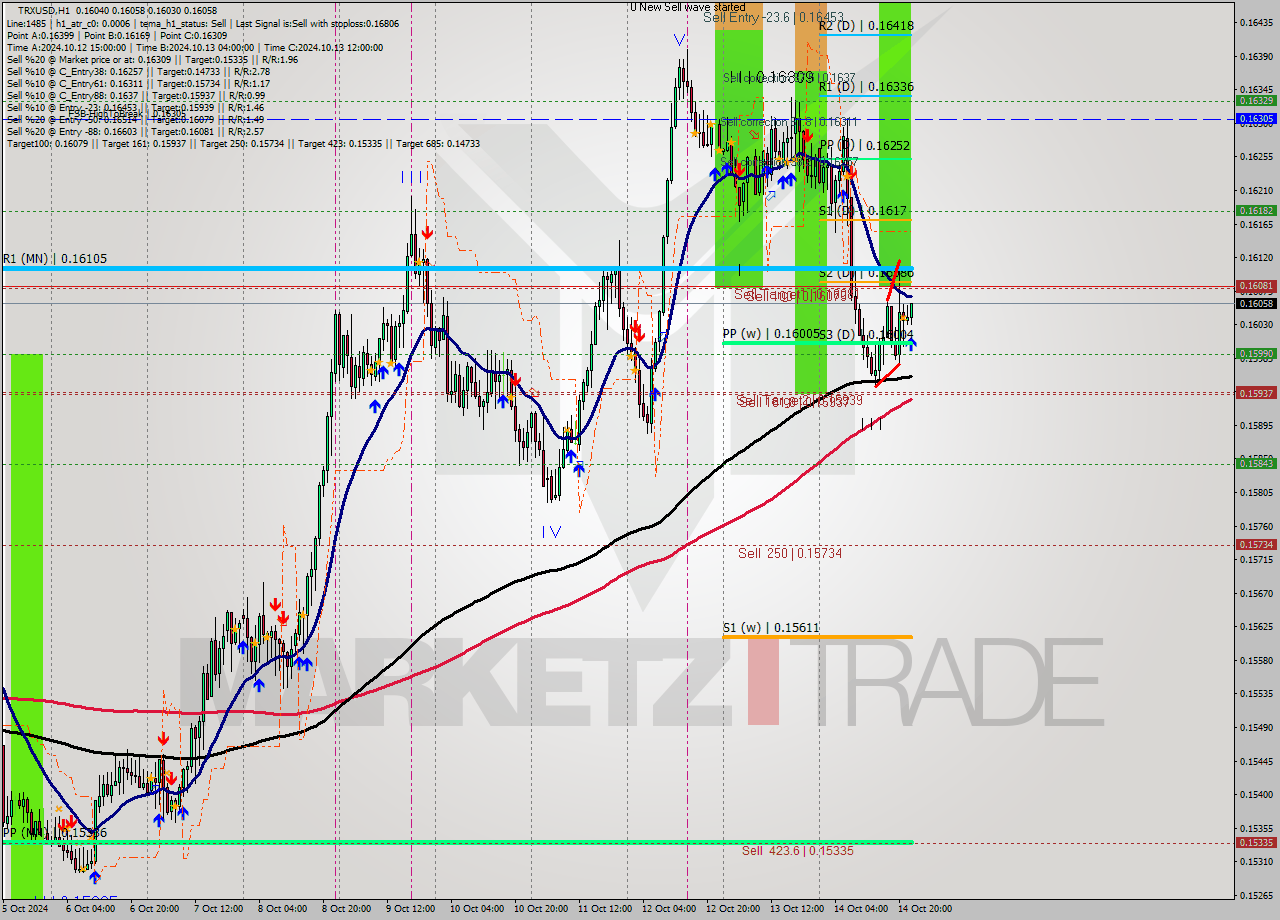Click the 'Sell 250 | 0.15734' target label
This screenshot has height=920, width=1280.
pos(790,553)
